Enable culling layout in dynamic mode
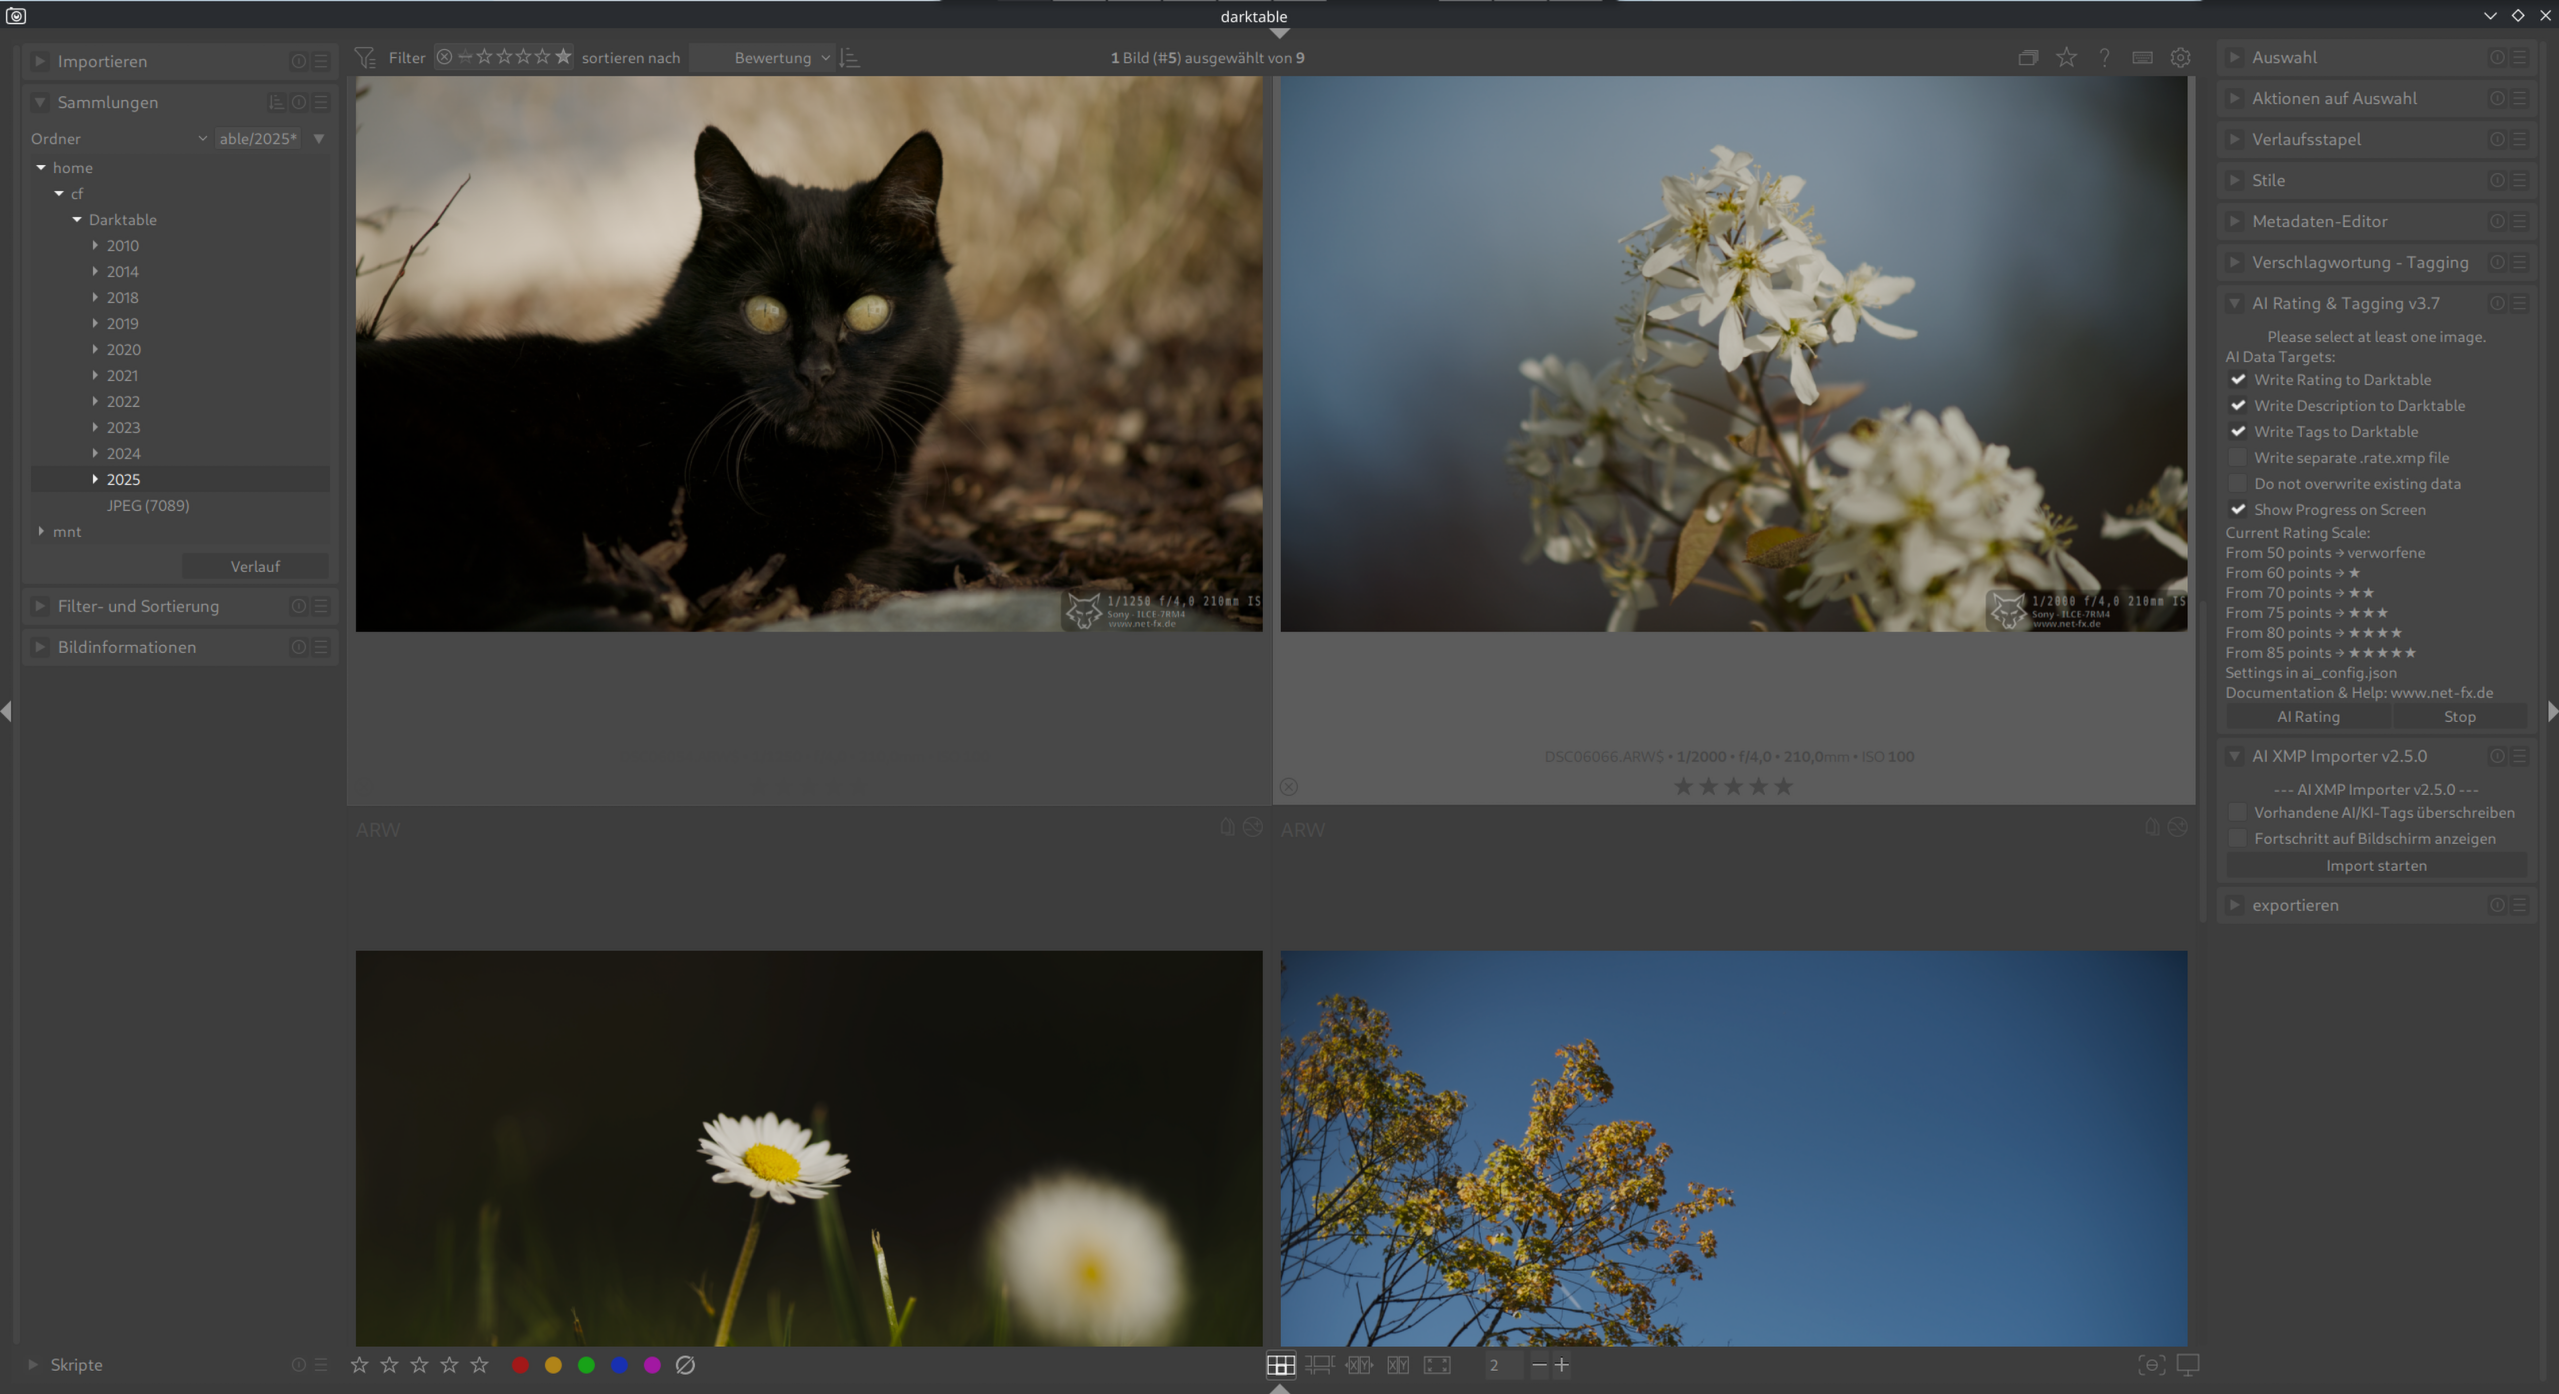The height and width of the screenshot is (1394, 2559). (1398, 1365)
